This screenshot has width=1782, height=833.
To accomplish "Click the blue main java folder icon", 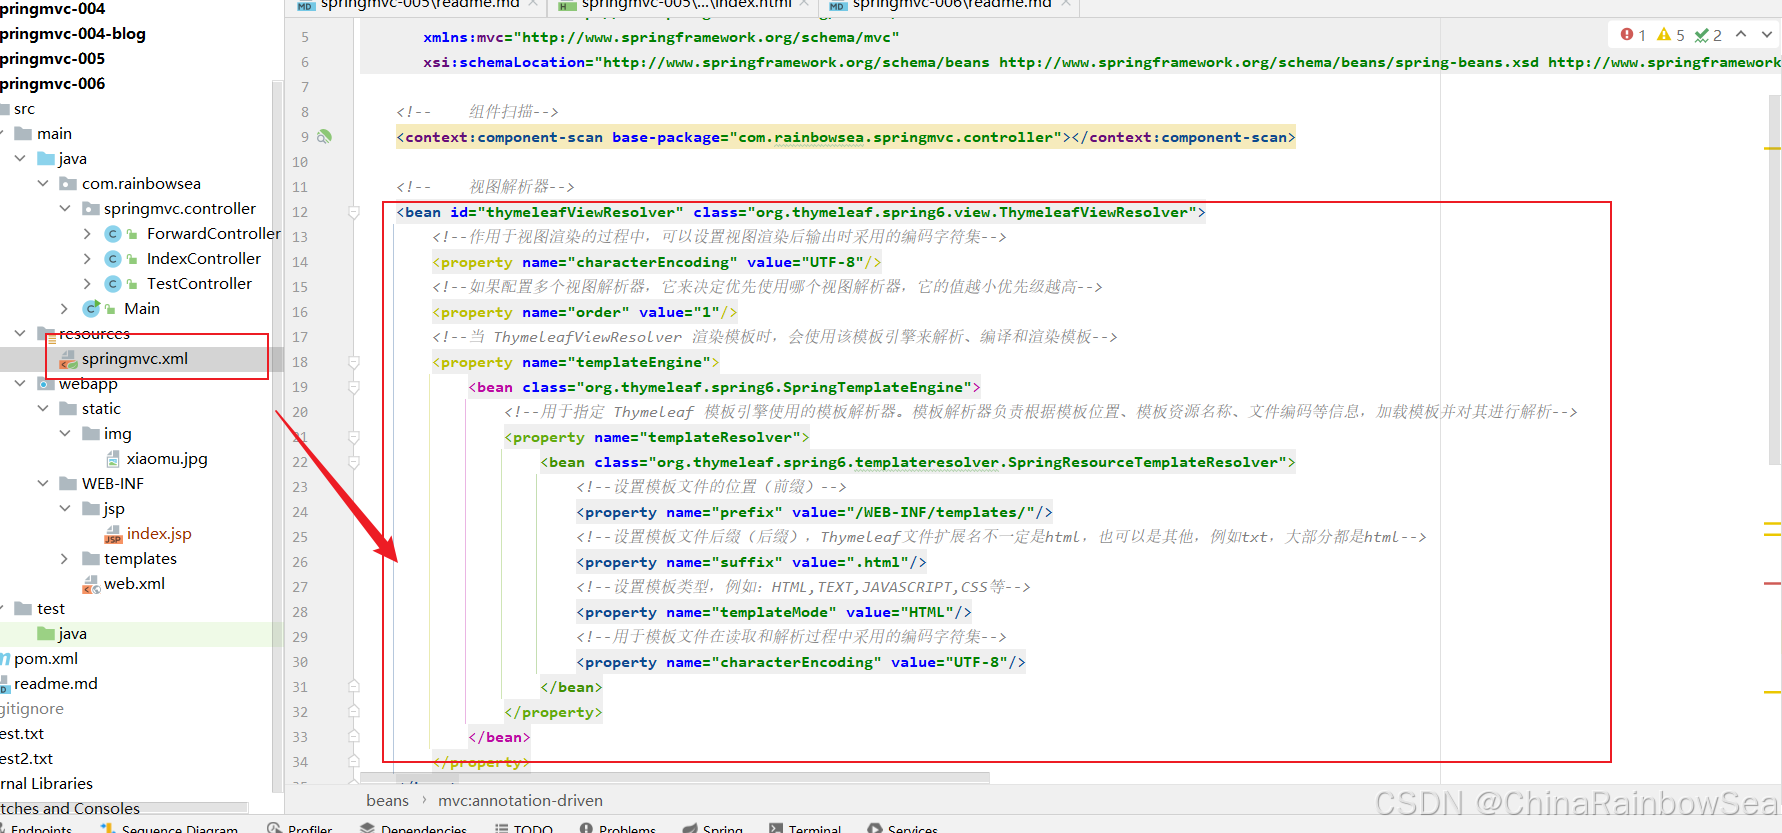I will [46, 159].
